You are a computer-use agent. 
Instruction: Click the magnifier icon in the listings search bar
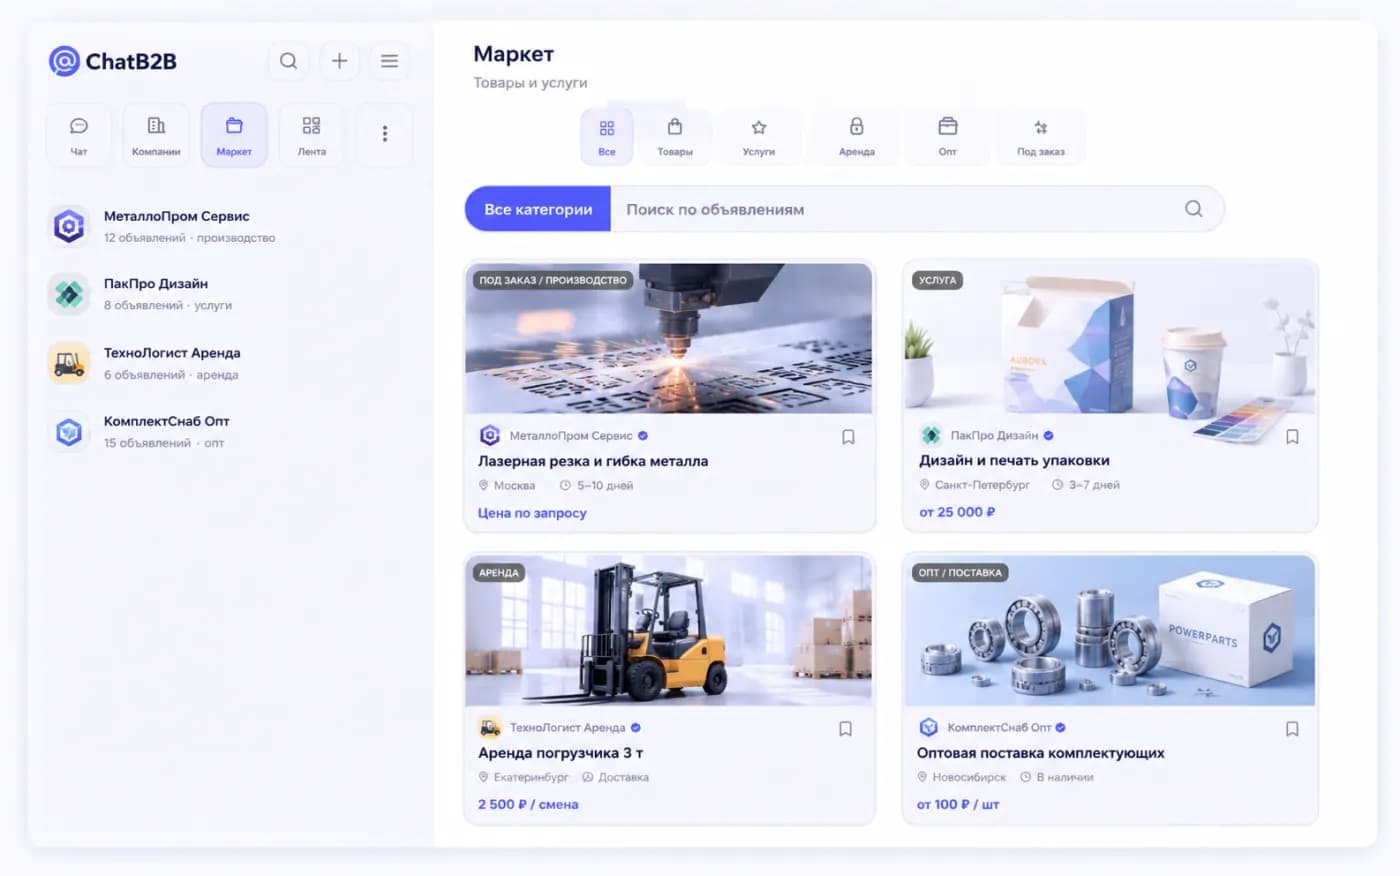click(x=1193, y=209)
